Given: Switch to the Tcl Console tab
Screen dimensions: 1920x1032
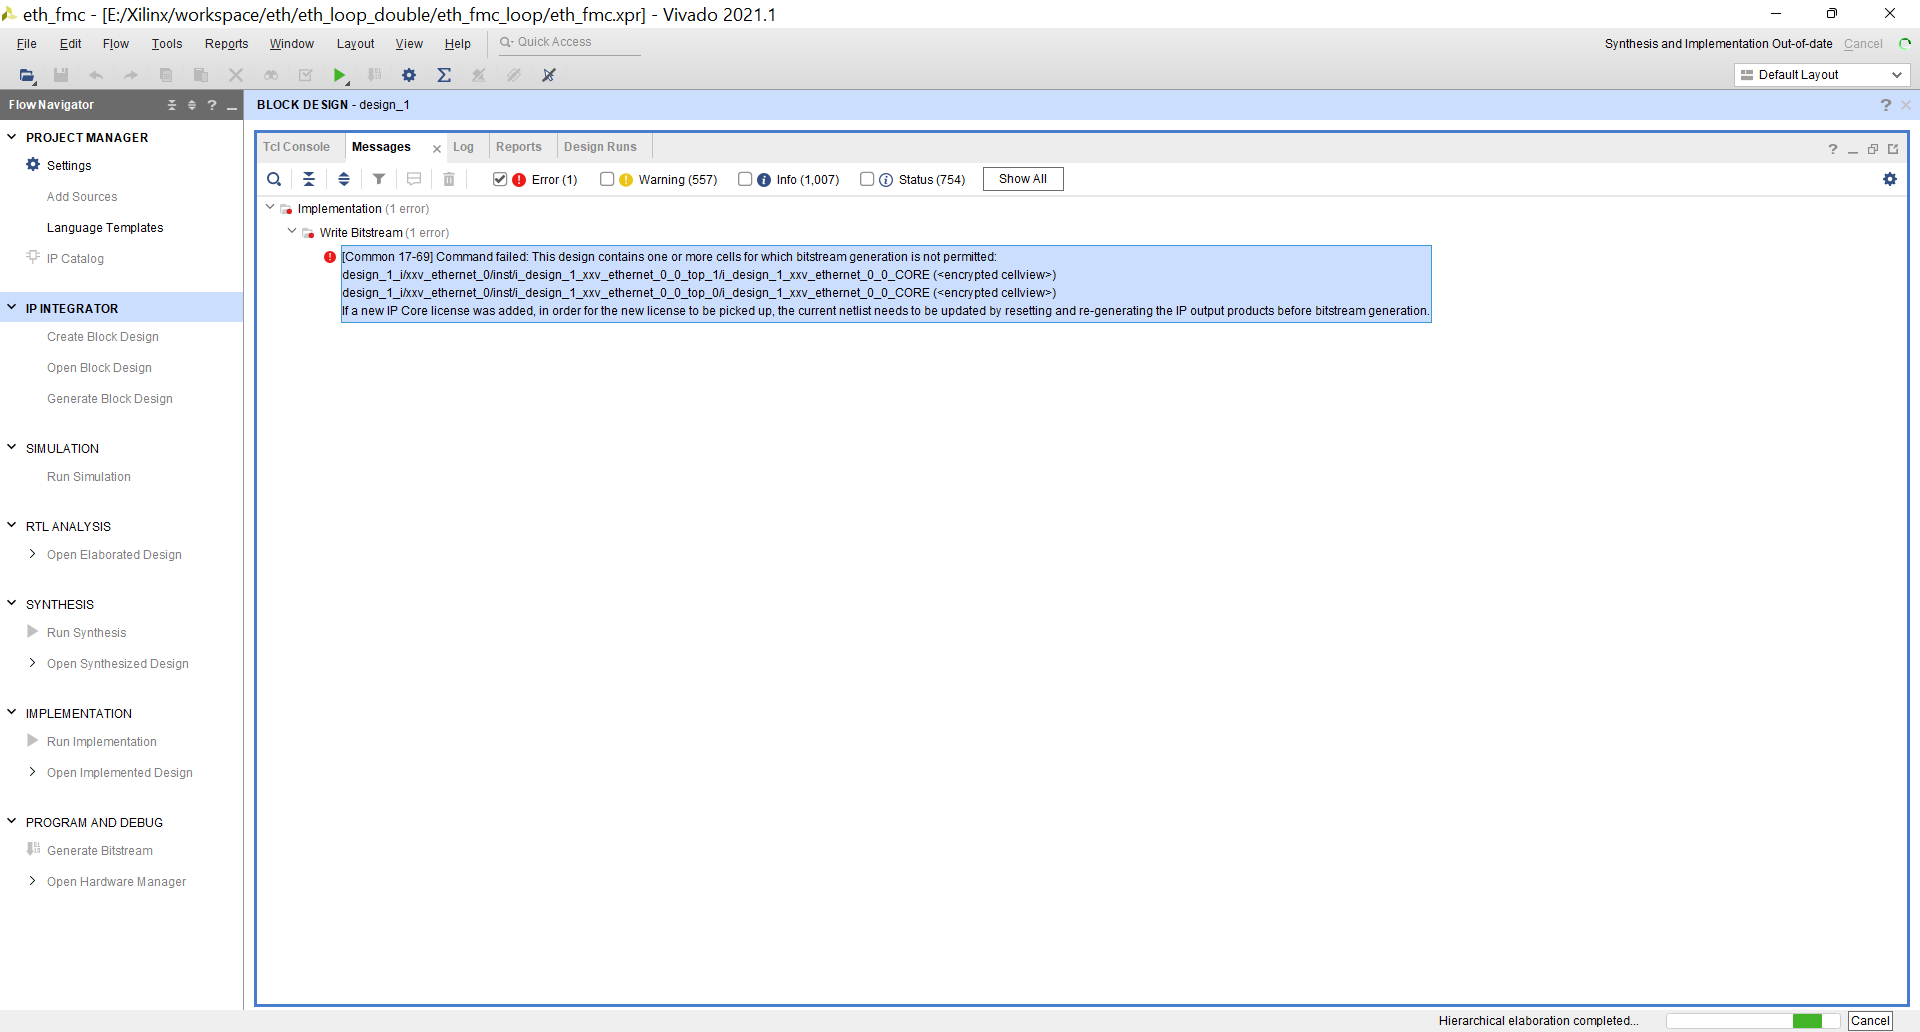Looking at the screenshot, I should point(297,146).
